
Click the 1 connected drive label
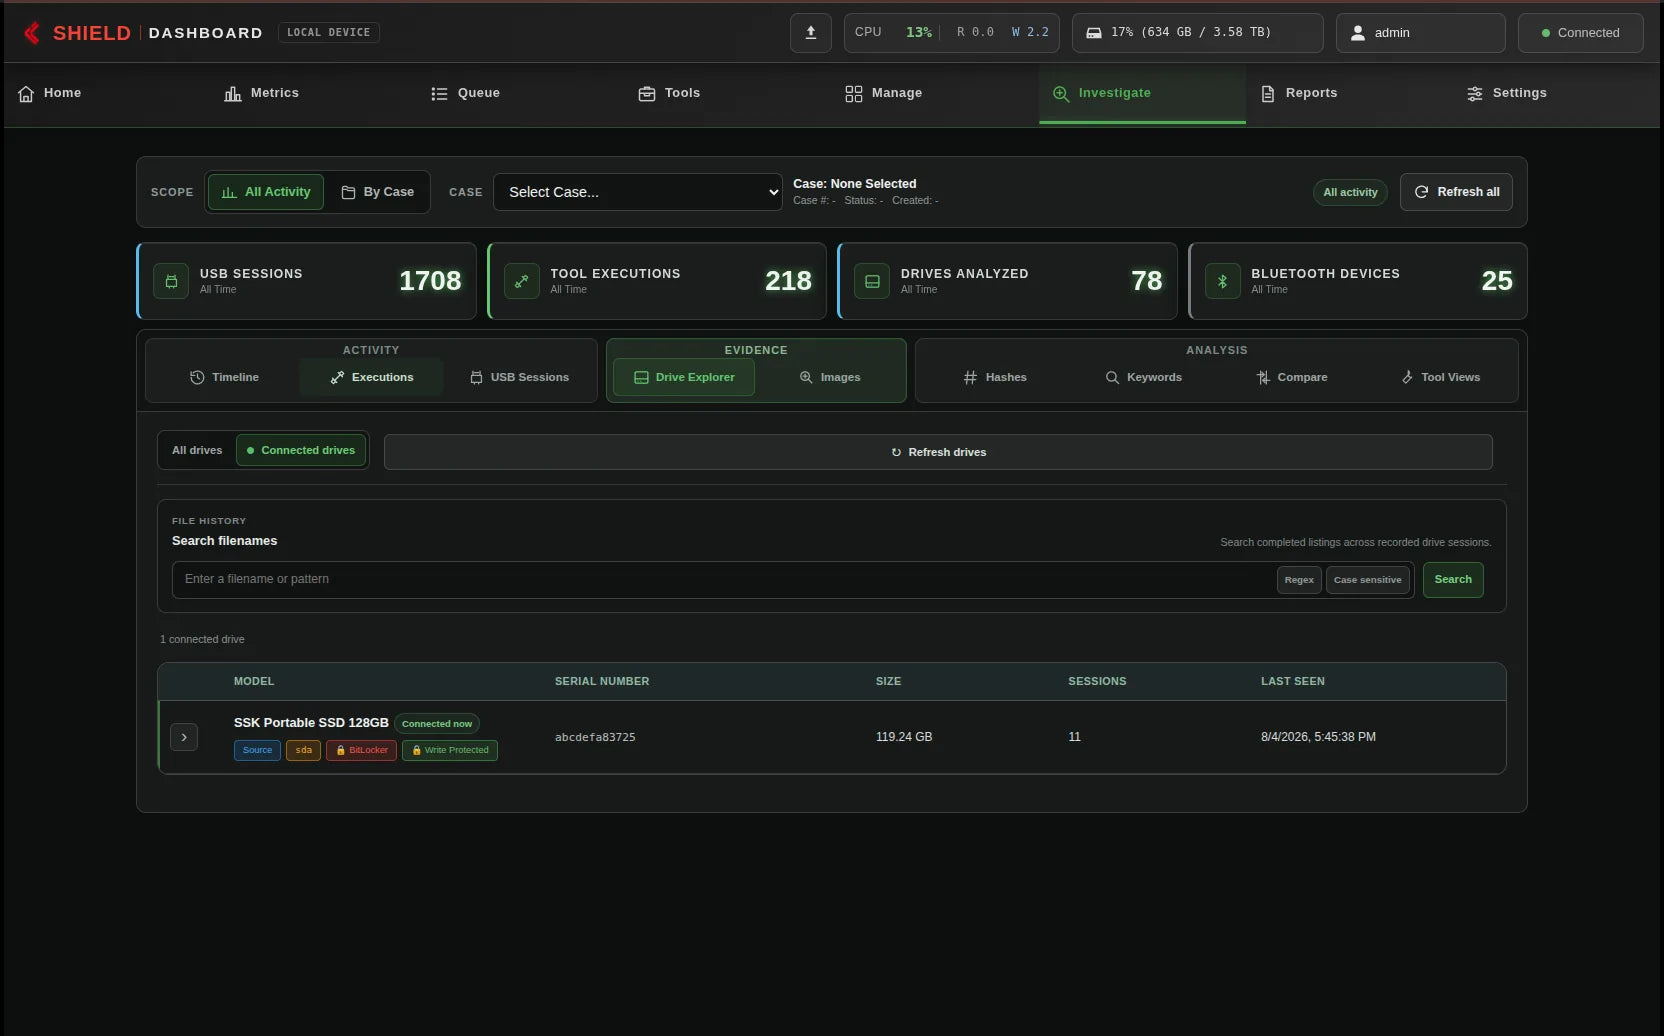[x=202, y=639]
